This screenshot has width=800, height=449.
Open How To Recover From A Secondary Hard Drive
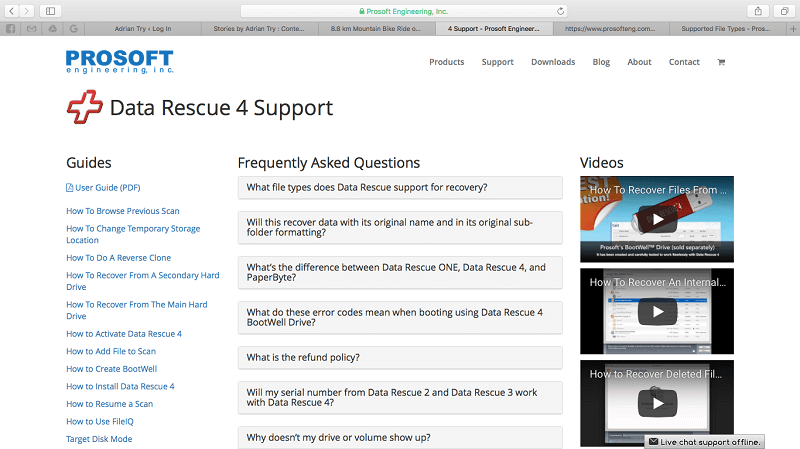point(142,281)
